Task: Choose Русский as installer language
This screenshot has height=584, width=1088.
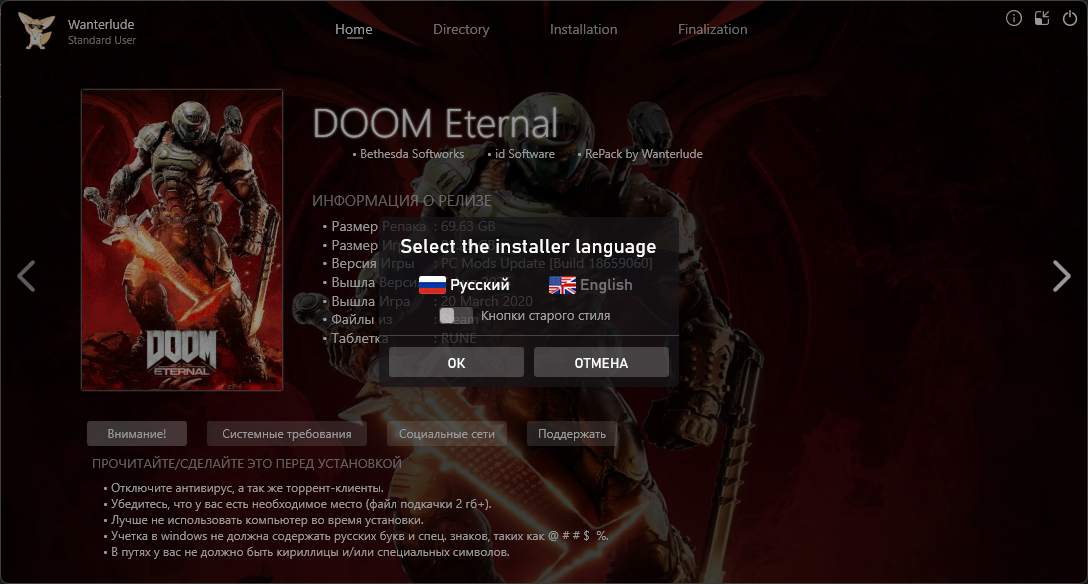Action: [x=479, y=285]
